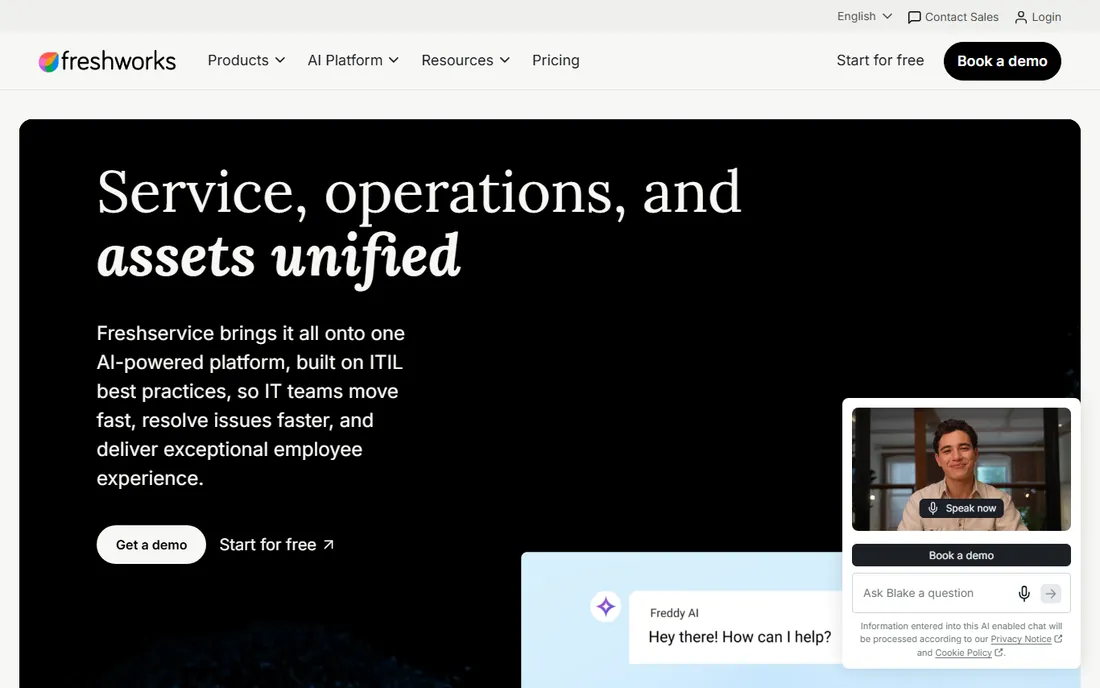Open the Login link

(1038, 17)
